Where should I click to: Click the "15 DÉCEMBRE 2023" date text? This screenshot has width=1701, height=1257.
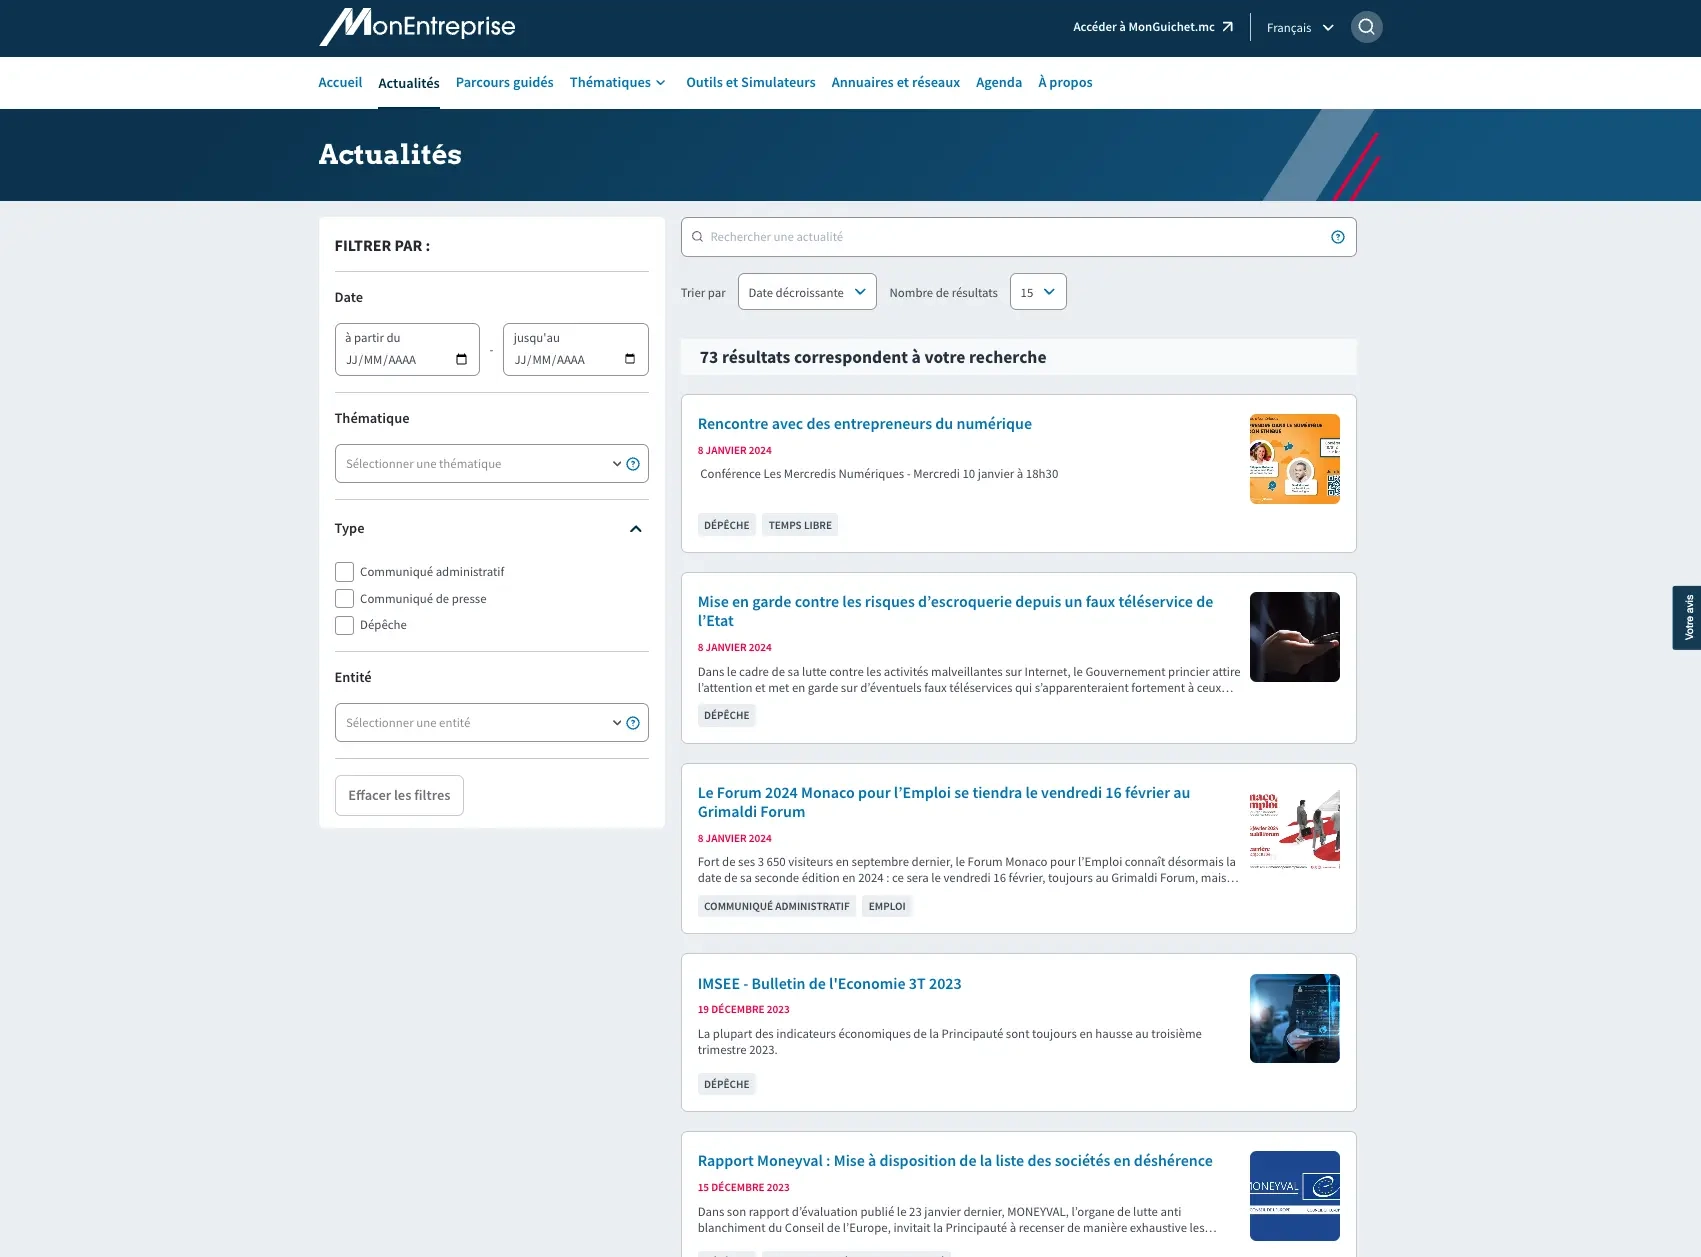[744, 1188]
